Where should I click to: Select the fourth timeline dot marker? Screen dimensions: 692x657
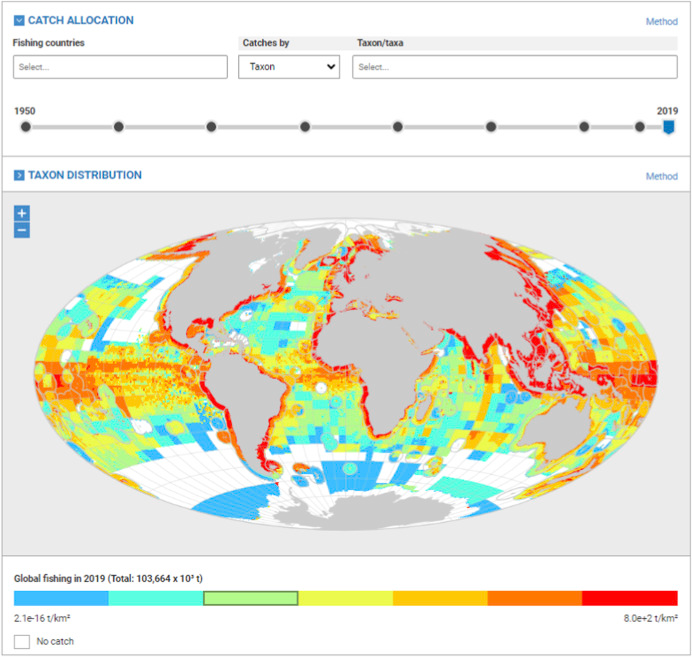pos(305,127)
